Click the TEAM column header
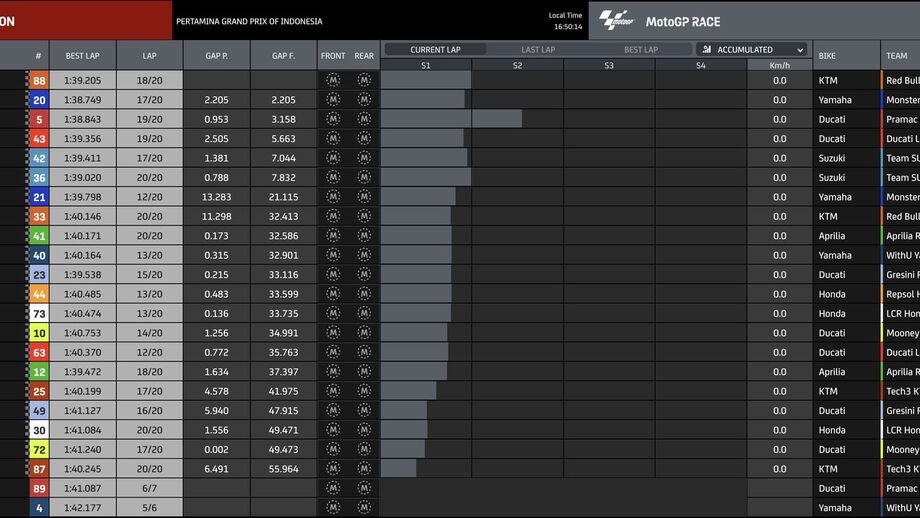The width and height of the screenshot is (920, 518). 897,56
